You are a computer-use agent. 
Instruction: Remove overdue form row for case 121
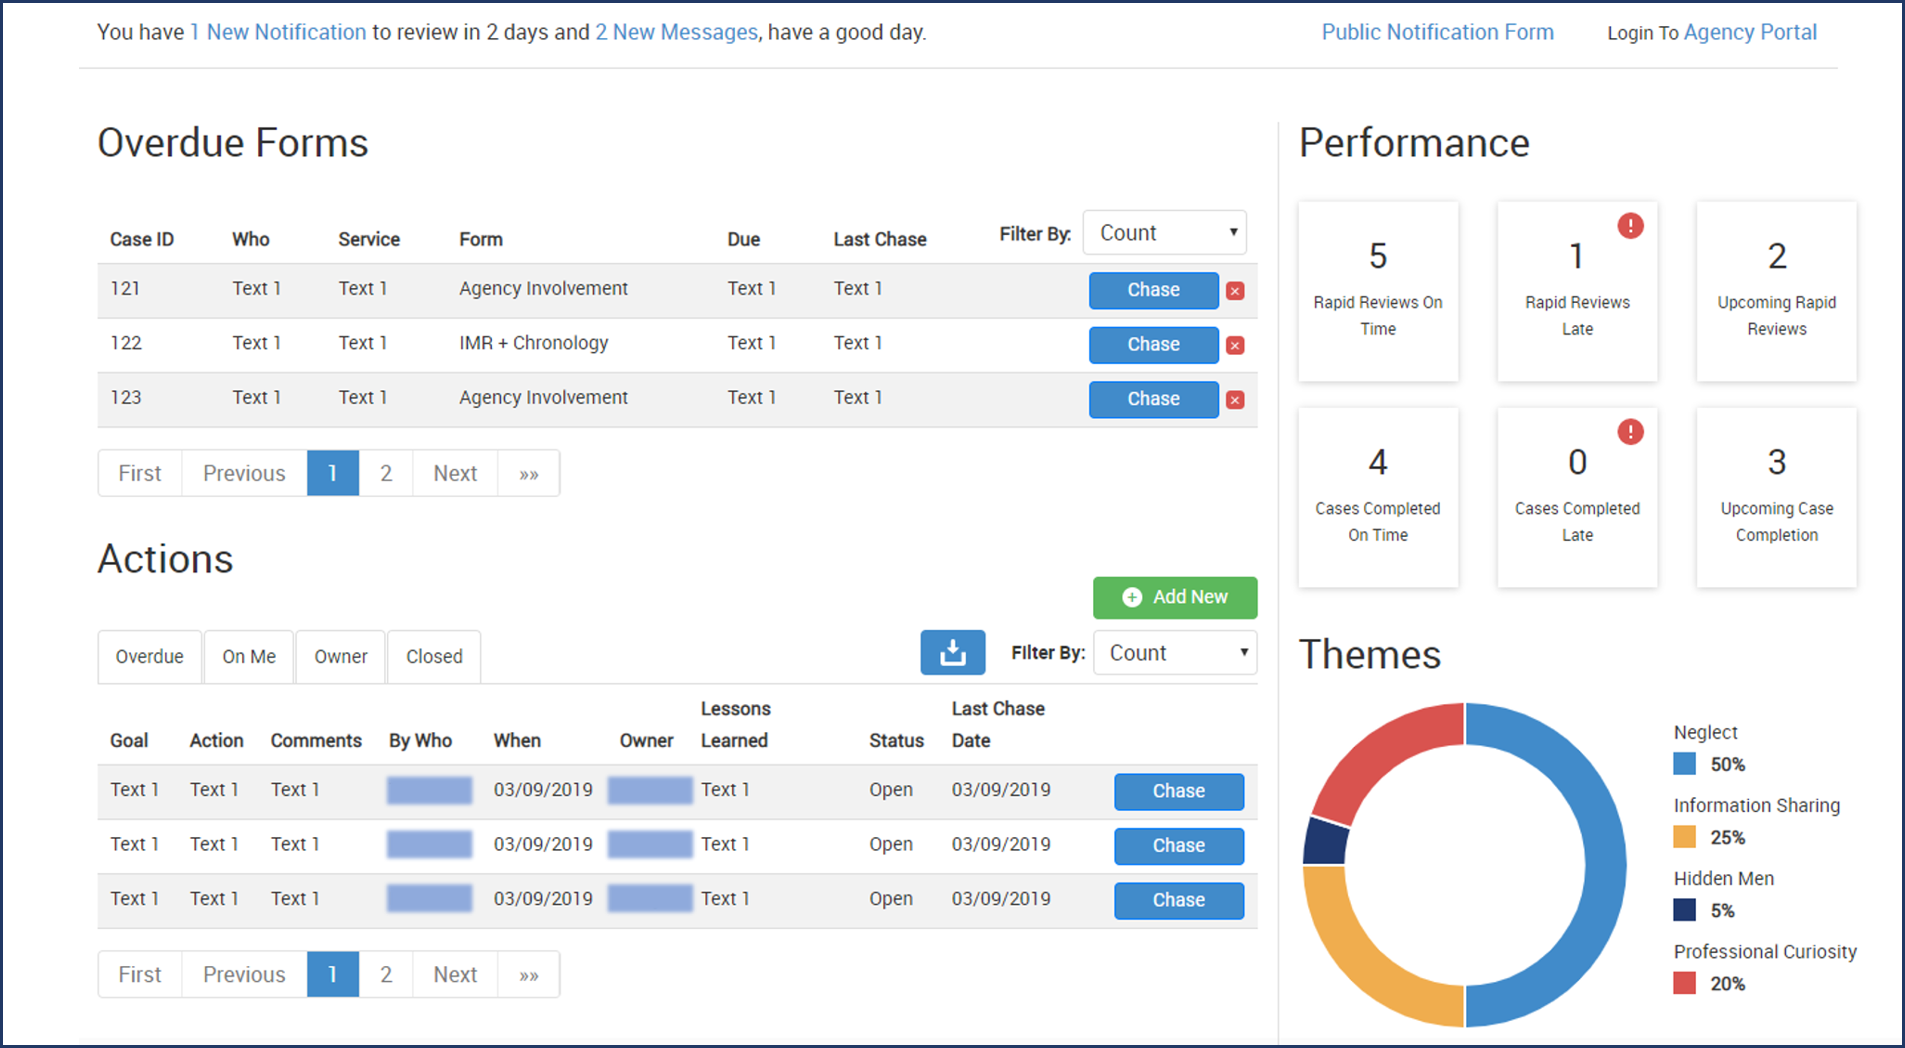click(1235, 291)
